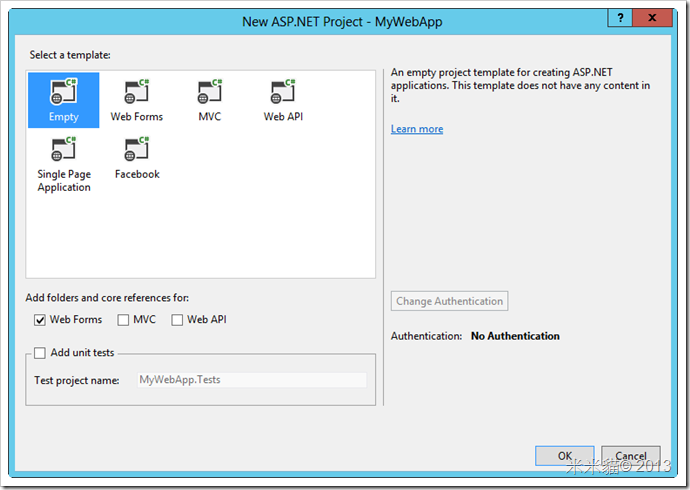
Task: Click the Select a template label
Action: tap(70, 55)
